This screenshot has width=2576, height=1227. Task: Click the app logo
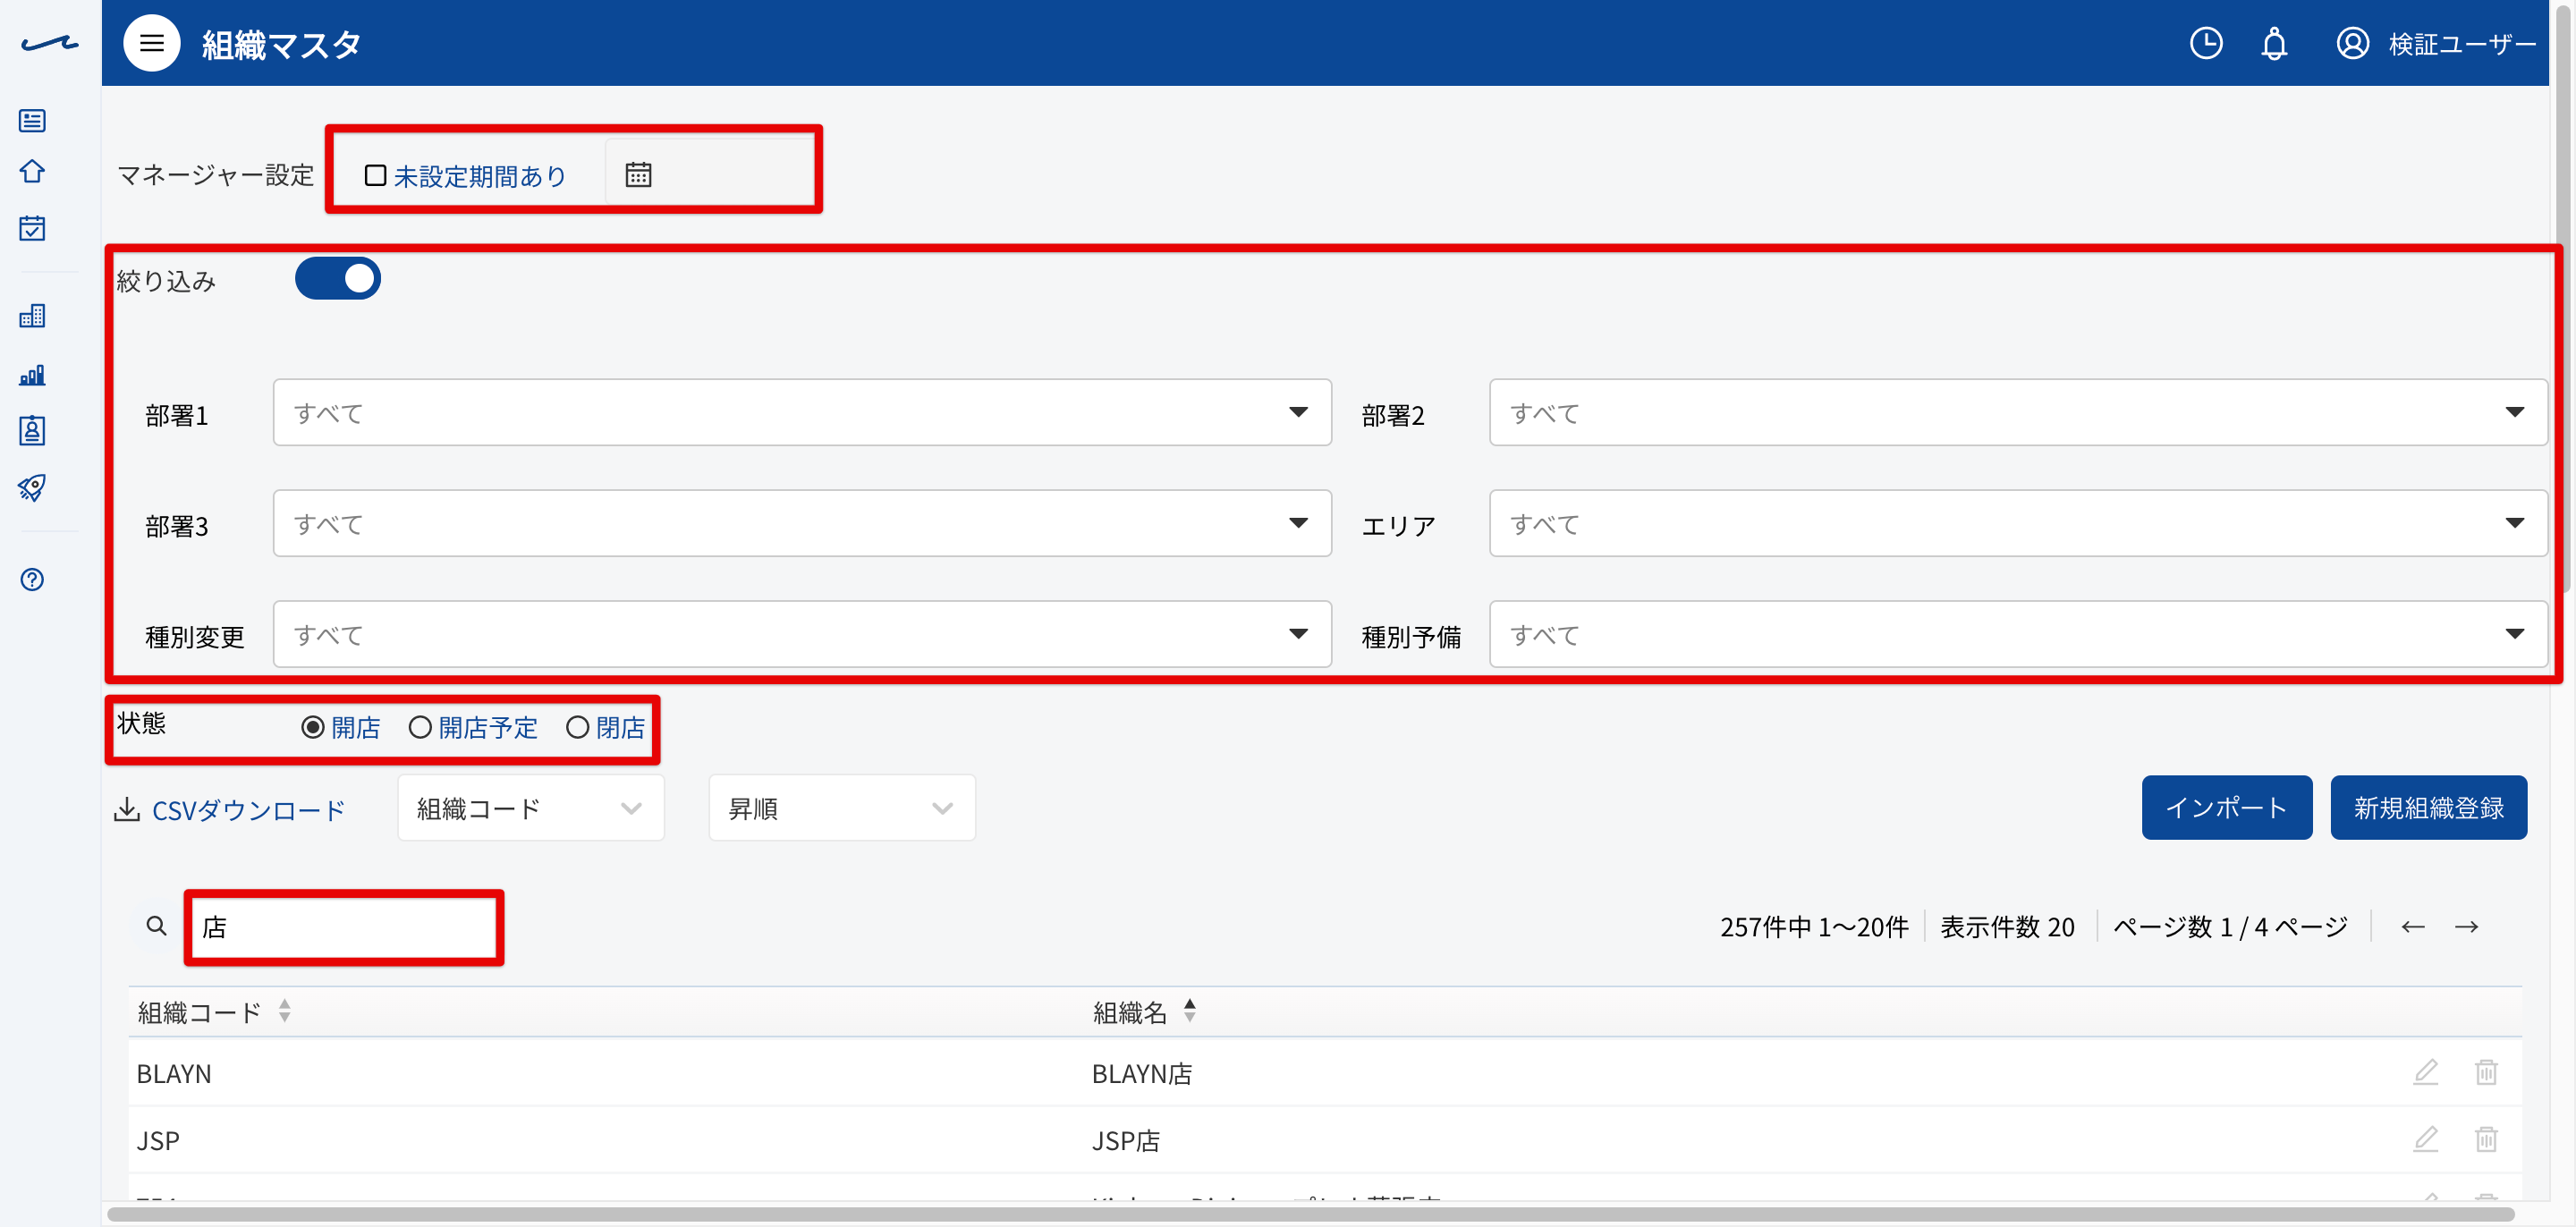49,44
